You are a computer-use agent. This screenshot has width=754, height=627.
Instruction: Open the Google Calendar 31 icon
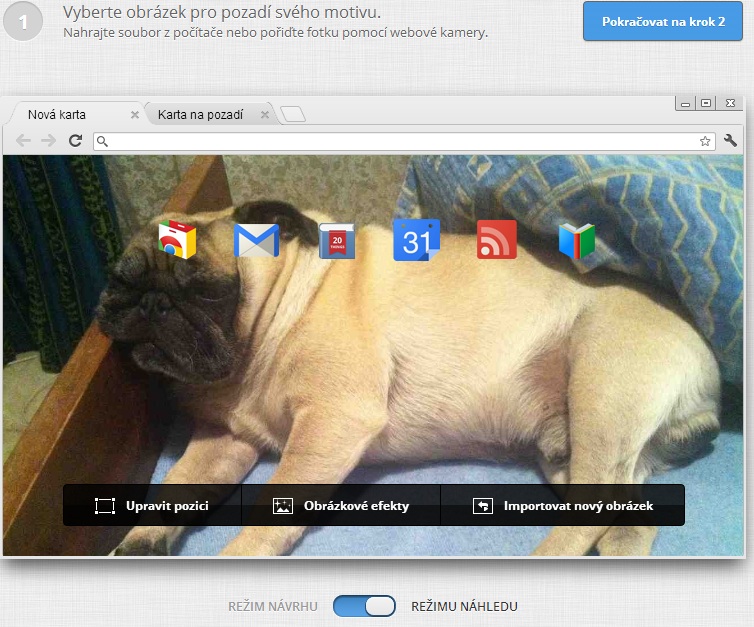(x=416, y=240)
